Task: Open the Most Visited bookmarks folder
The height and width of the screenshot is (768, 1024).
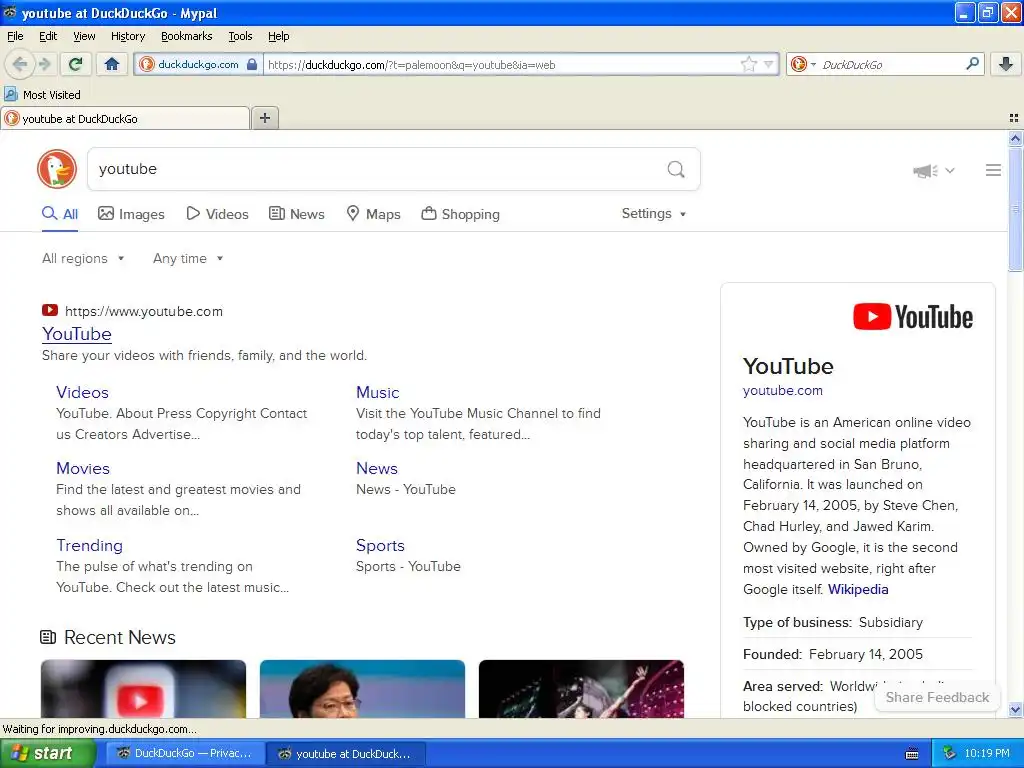Action: (x=42, y=95)
